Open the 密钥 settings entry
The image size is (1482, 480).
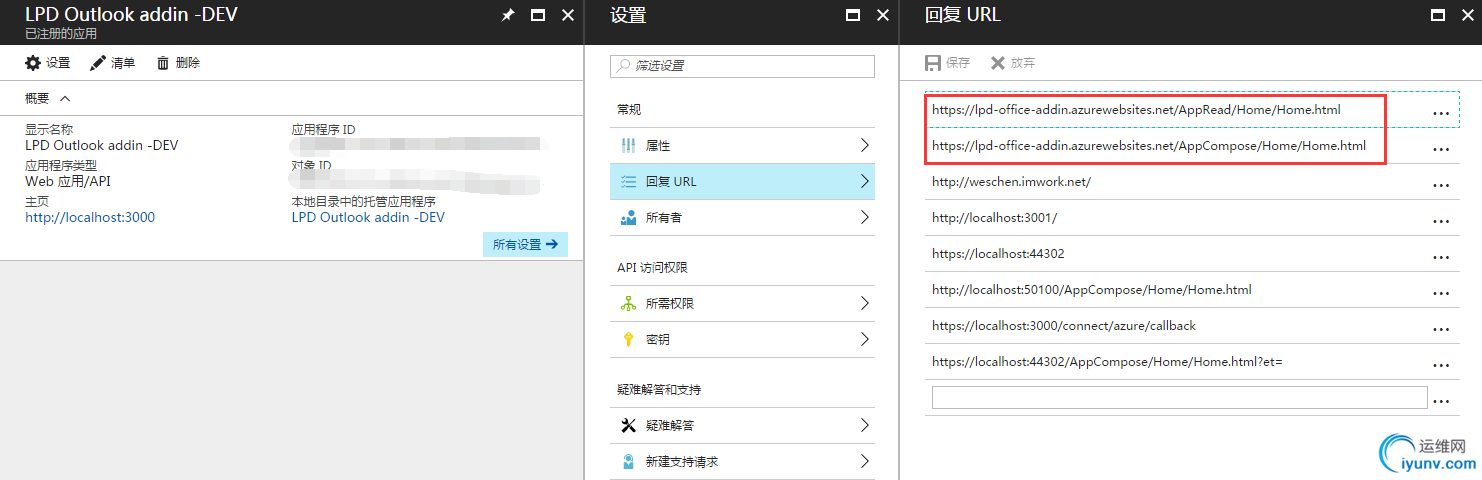pos(742,339)
